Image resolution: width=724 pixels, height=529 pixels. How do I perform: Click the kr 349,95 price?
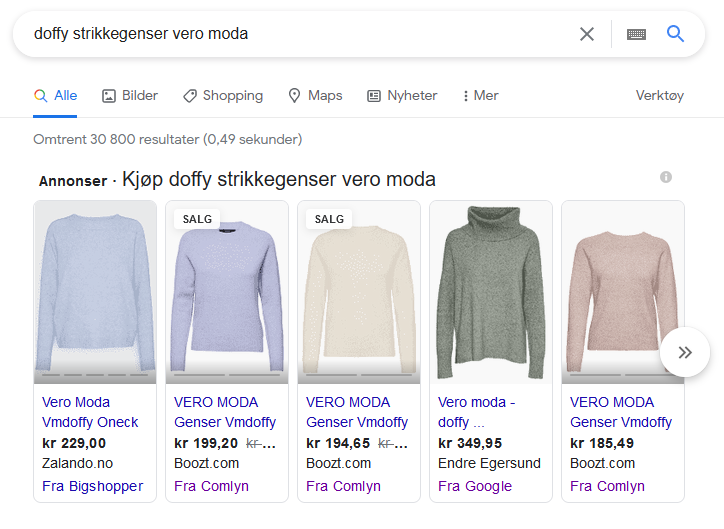coord(470,443)
